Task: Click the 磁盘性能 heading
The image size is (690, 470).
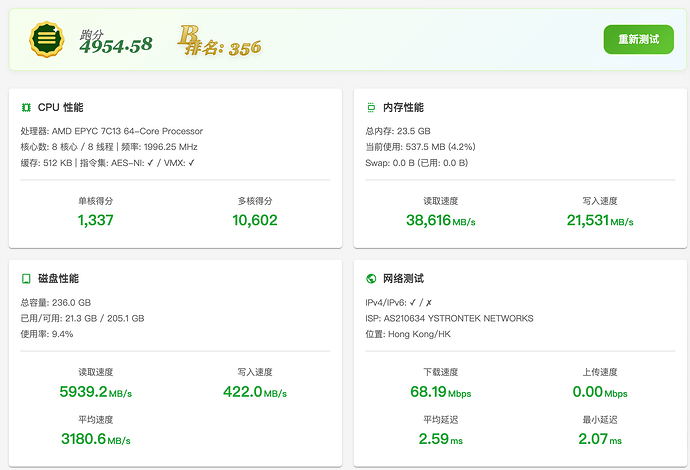Action: coord(58,279)
